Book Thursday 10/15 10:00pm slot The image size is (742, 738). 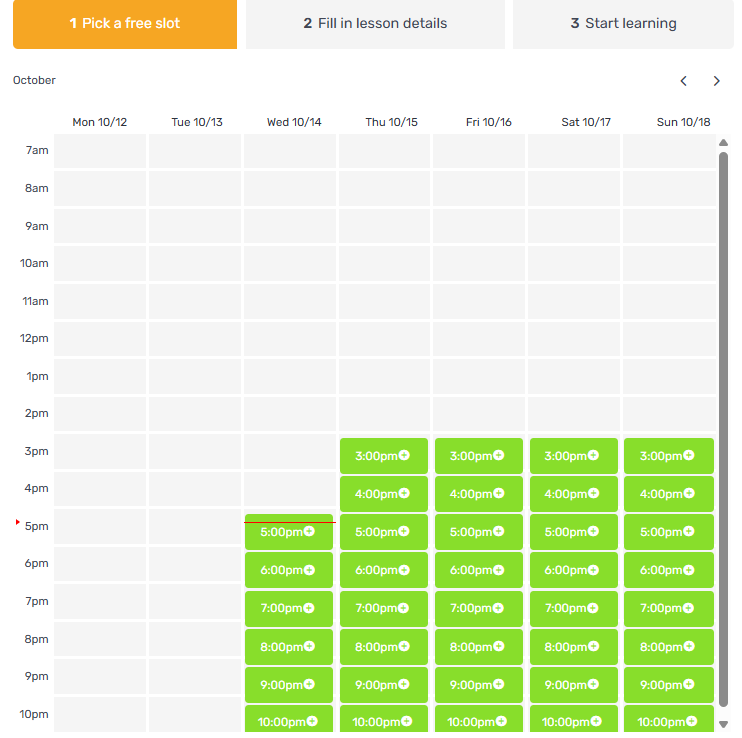tap(384, 719)
